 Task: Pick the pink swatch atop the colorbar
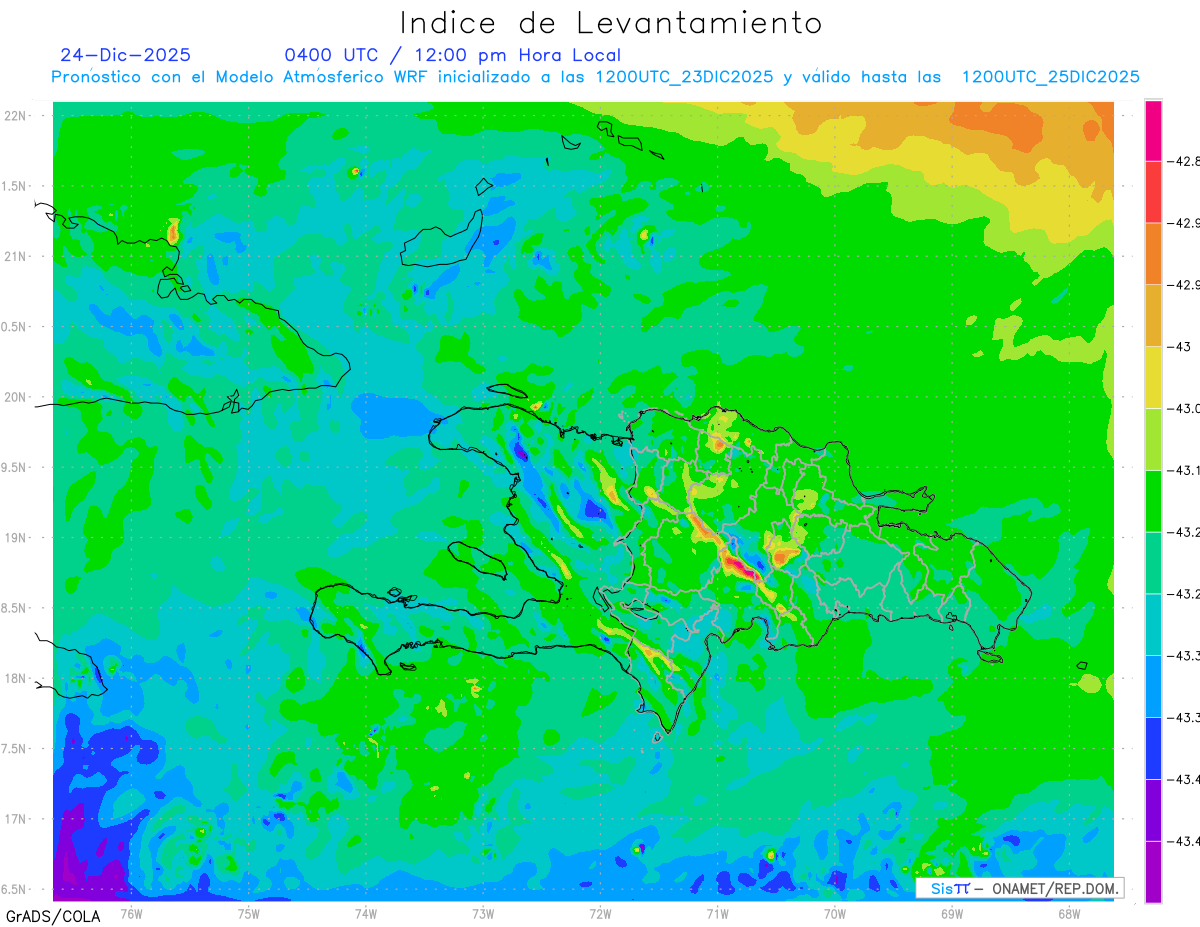(1153, 130)
